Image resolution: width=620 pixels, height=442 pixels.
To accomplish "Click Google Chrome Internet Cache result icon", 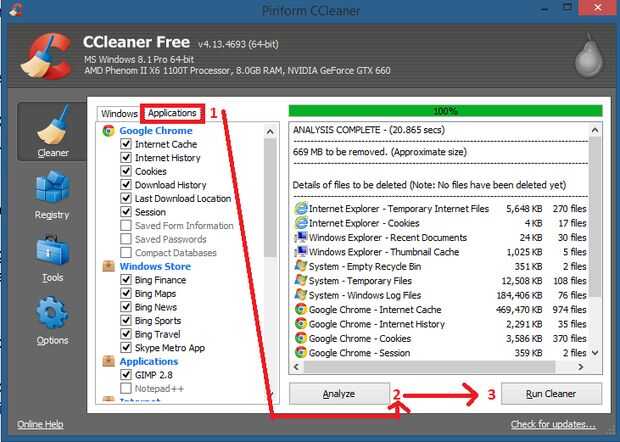I will [301, 309].
